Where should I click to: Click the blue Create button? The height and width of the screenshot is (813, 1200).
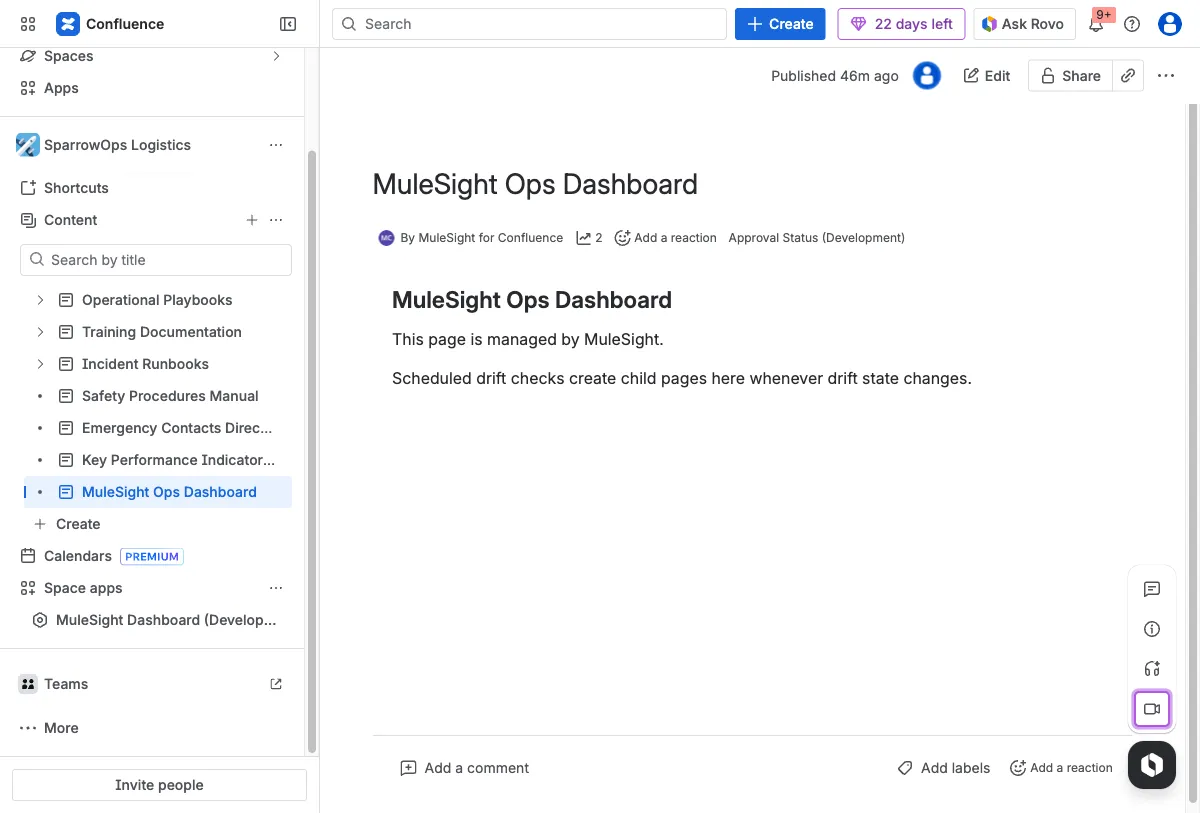tap(779, 24)
